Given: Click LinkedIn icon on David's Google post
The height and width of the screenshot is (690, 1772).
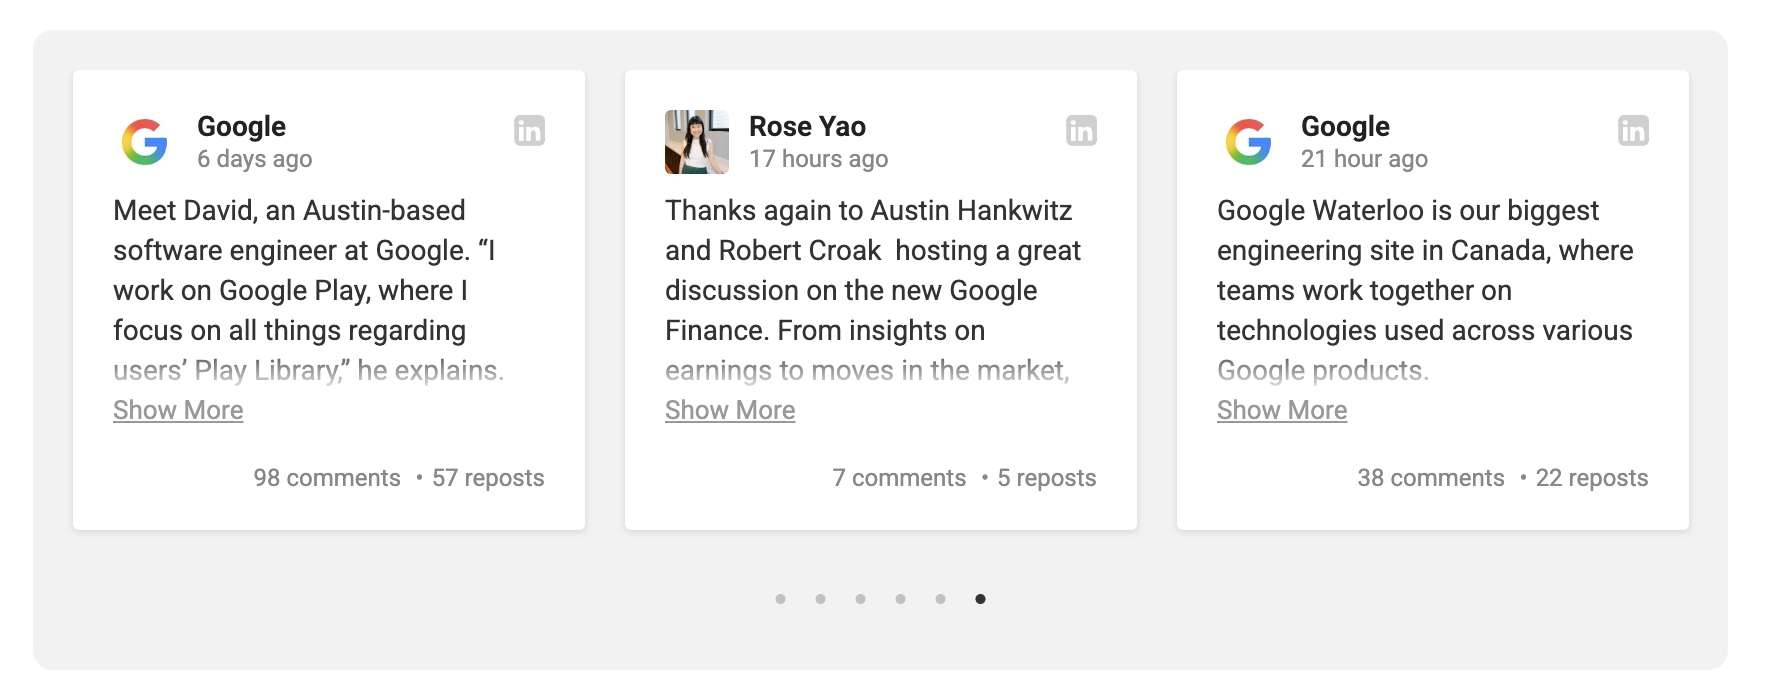Looking at the screenshot, I should 529,131.
